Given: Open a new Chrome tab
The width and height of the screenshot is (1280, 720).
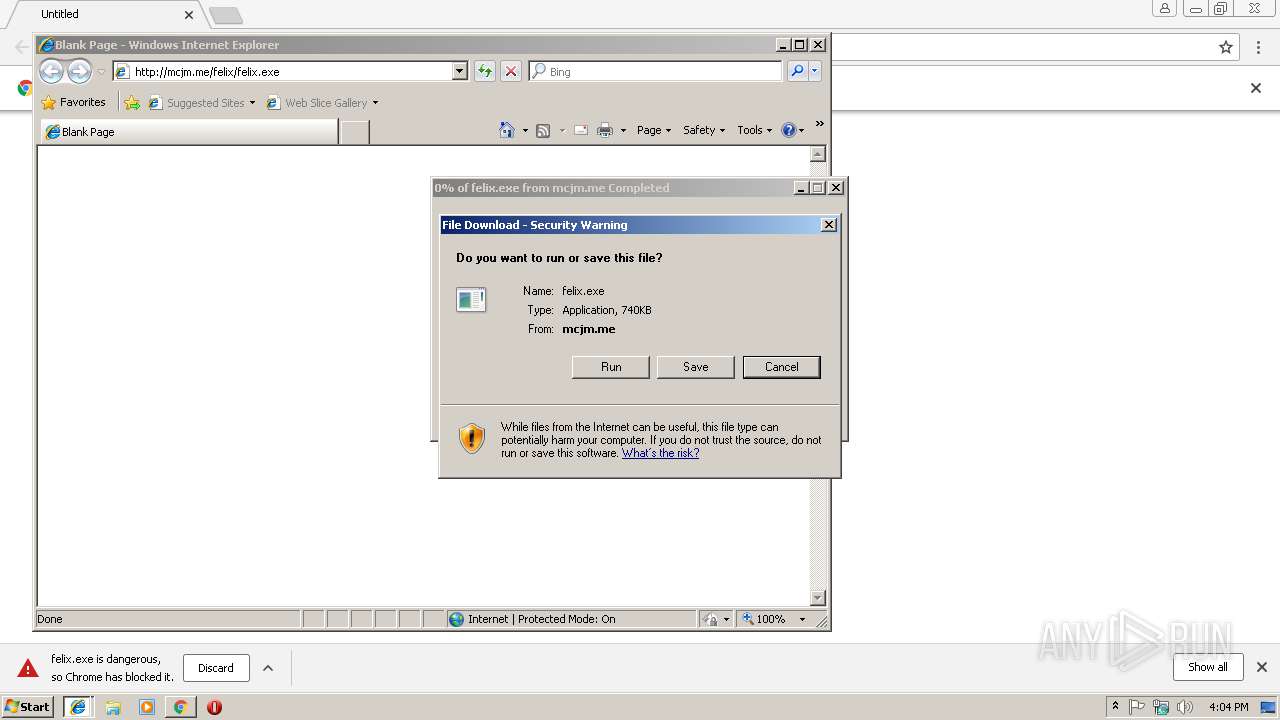Looking at the screenshot, I should pos(226,15).
